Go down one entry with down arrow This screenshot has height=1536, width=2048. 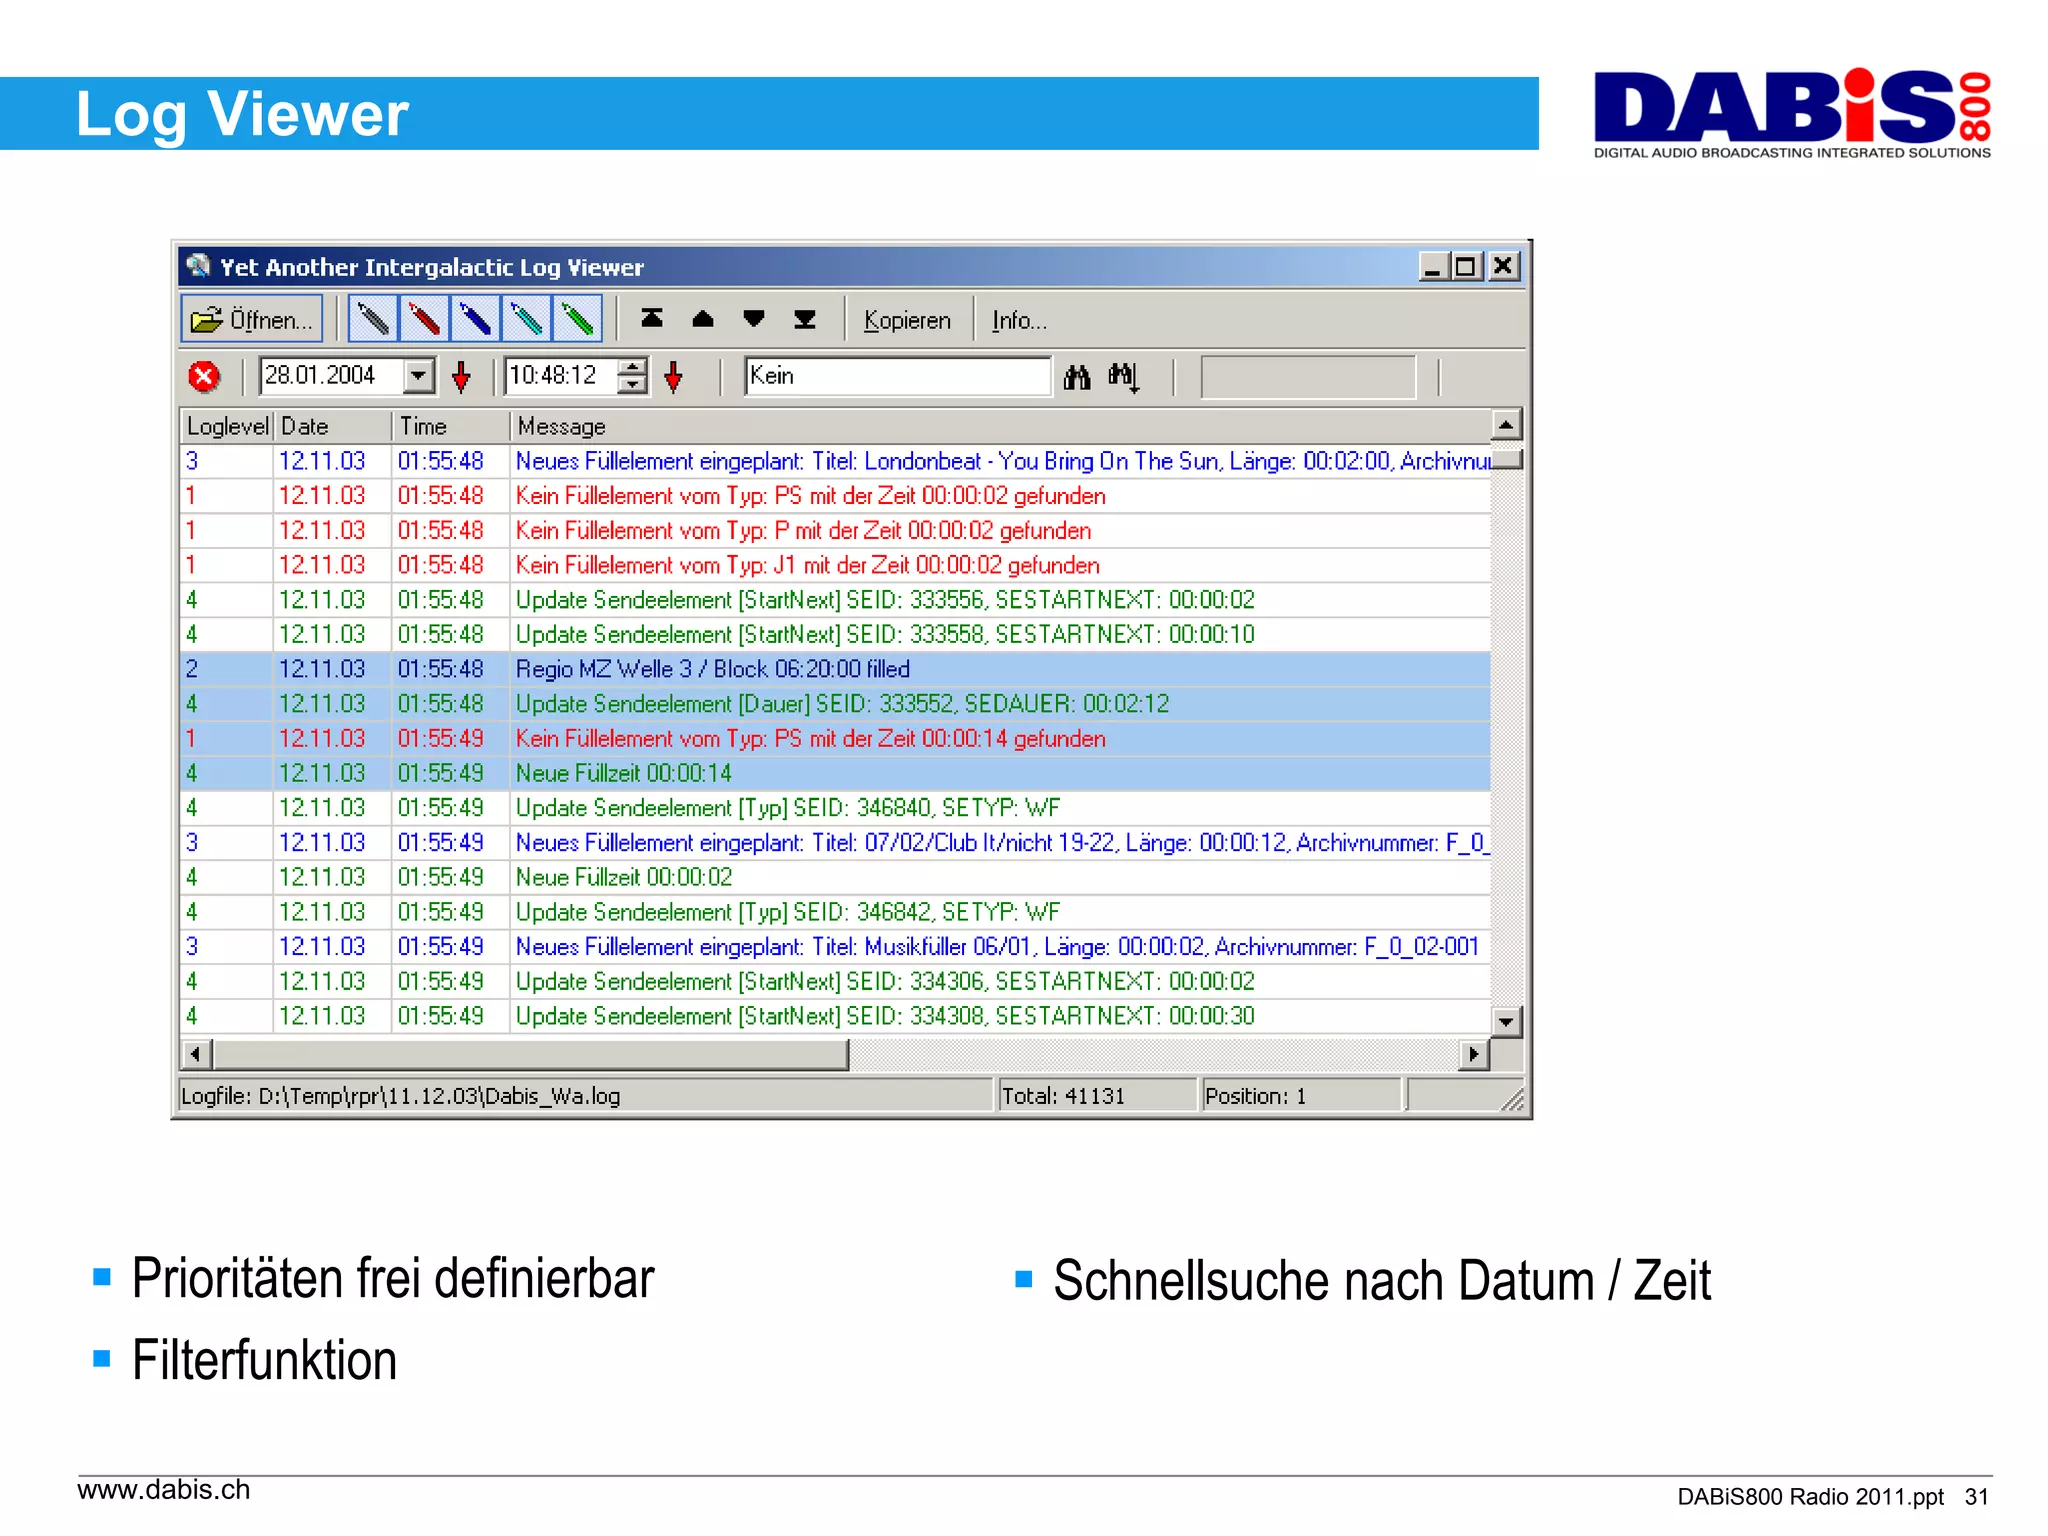click(754, 319)
